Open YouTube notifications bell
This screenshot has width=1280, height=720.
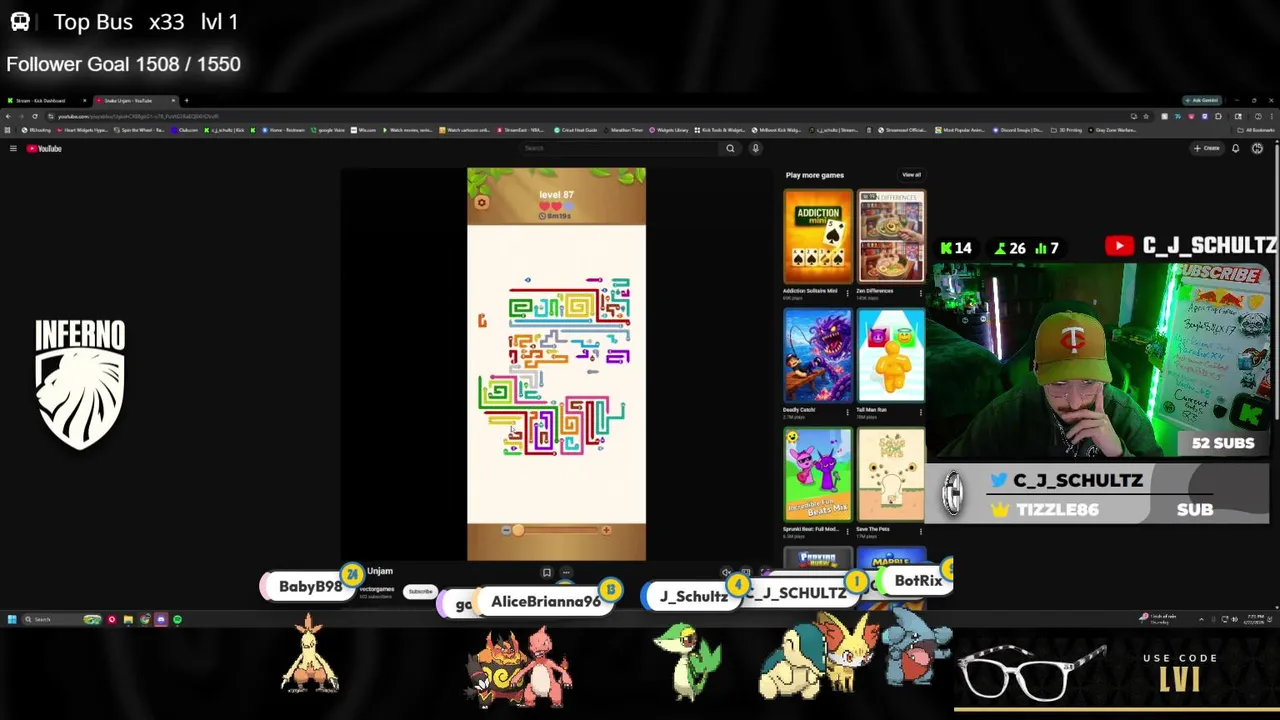click(1235, 148)
